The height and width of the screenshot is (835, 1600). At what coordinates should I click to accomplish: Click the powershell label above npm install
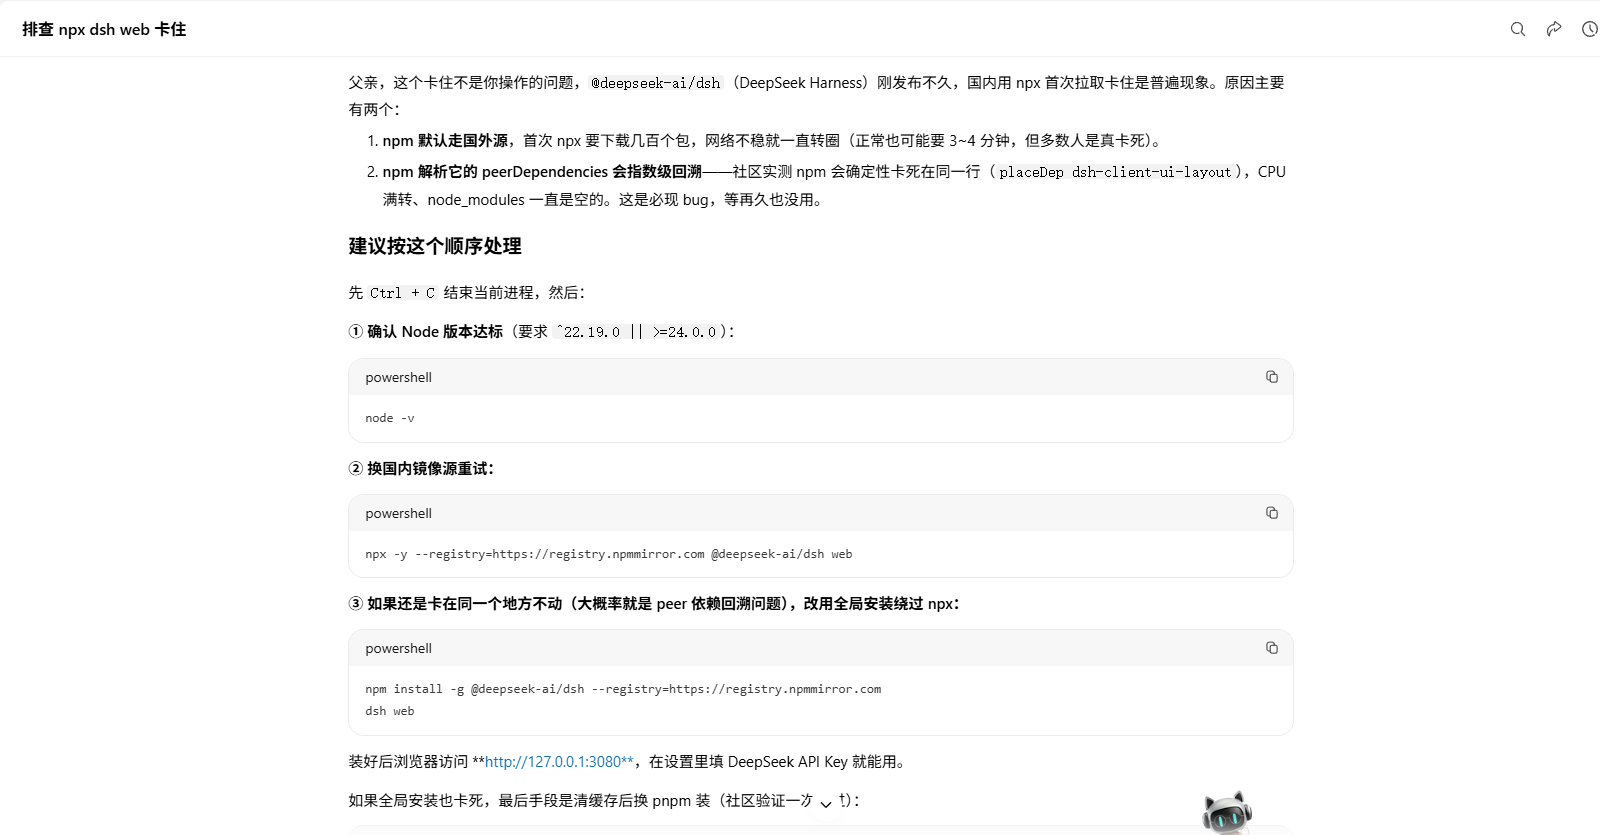[399, 648]
